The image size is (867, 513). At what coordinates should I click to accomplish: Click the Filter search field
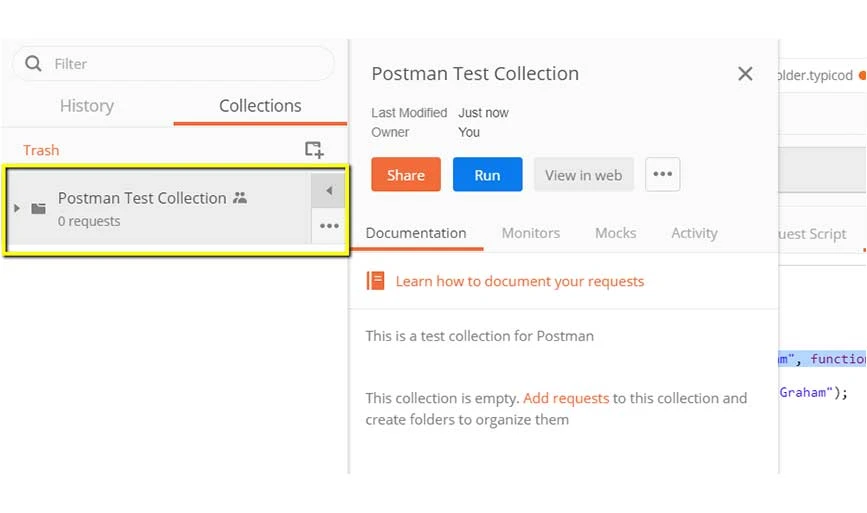point(173,64)
